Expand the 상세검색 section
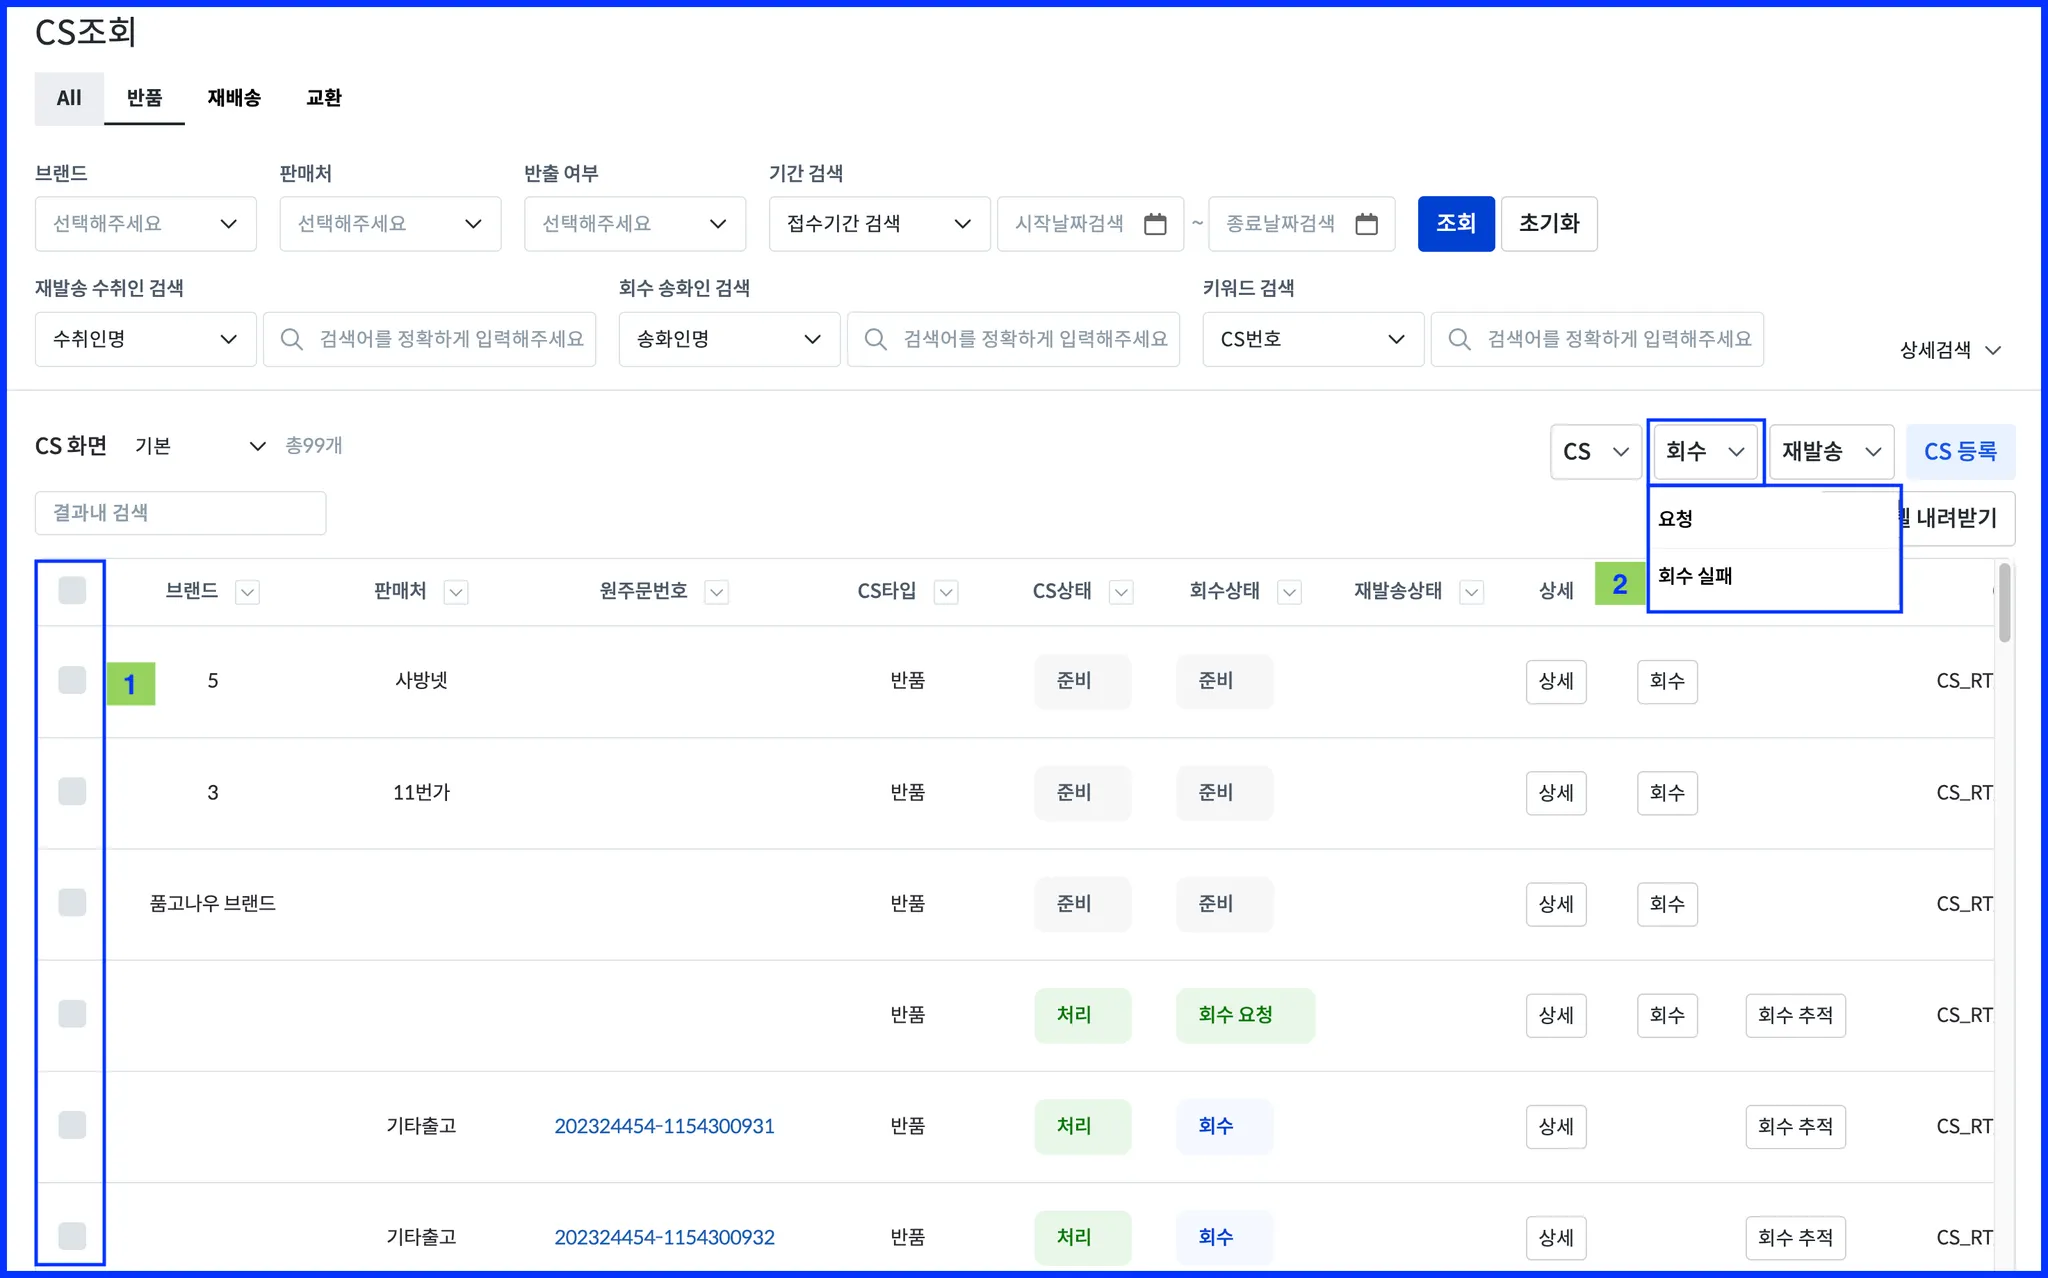 coord(1949,350)
